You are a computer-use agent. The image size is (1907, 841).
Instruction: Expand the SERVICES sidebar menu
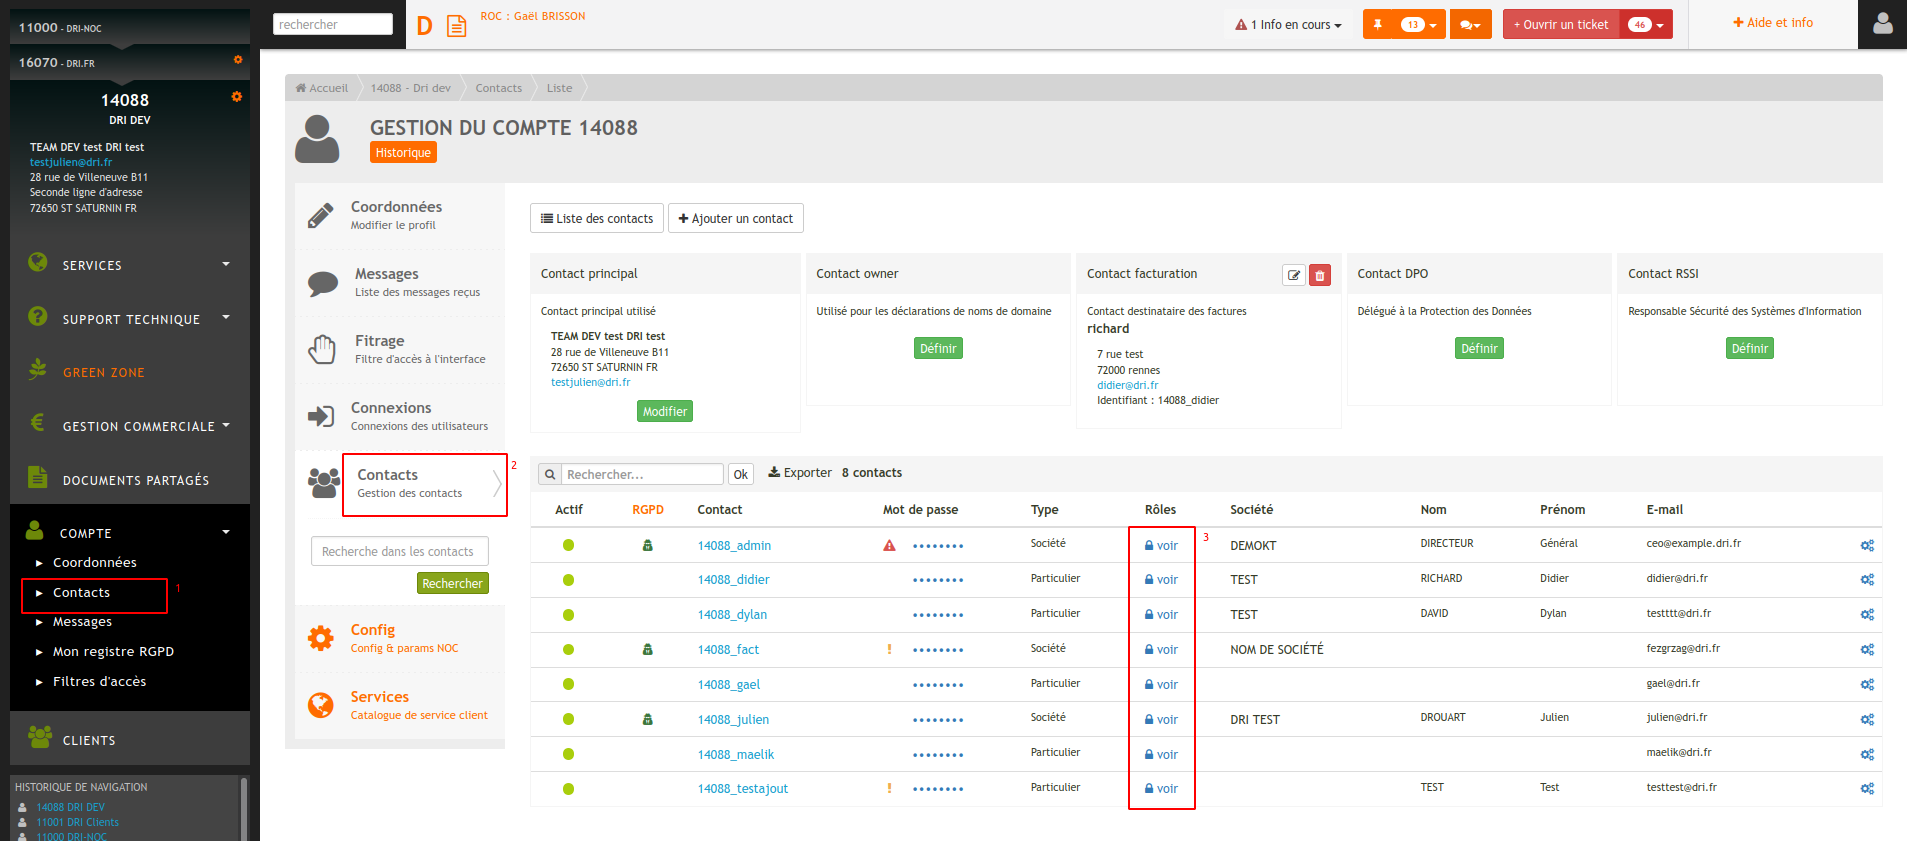130,265
